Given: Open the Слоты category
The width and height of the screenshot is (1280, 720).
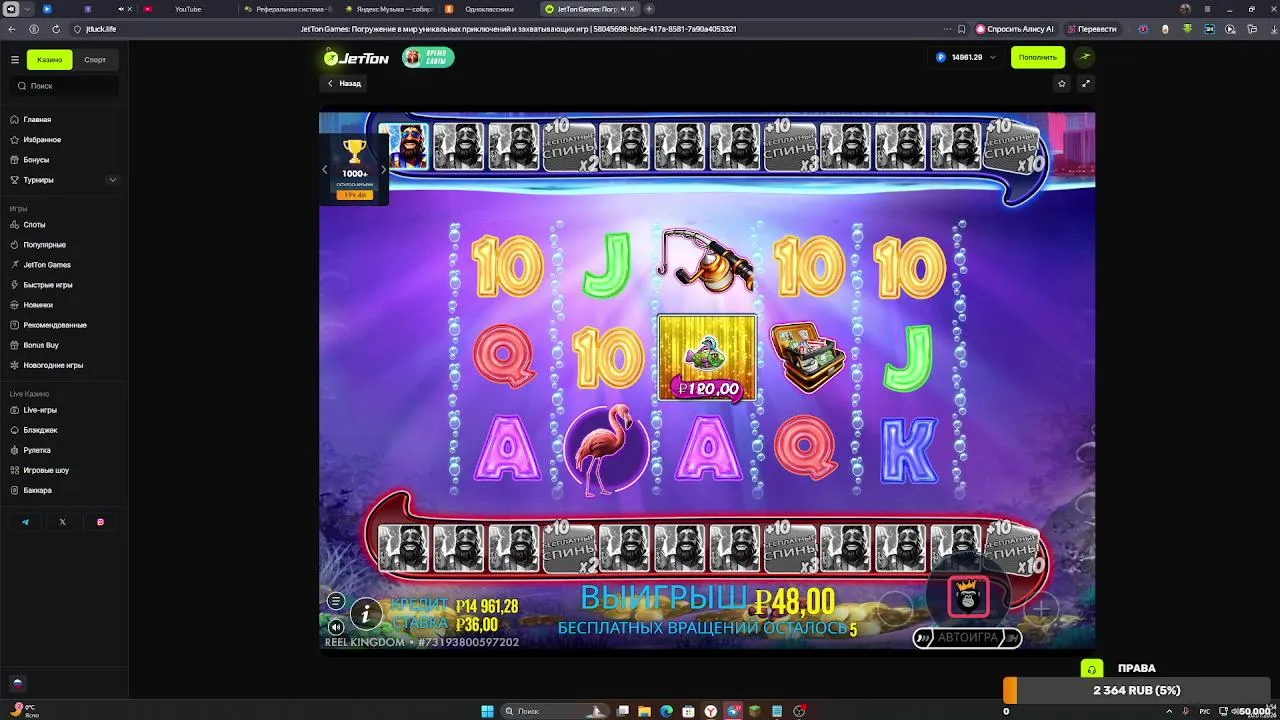Looking at the screenshot, I should 34,225.
